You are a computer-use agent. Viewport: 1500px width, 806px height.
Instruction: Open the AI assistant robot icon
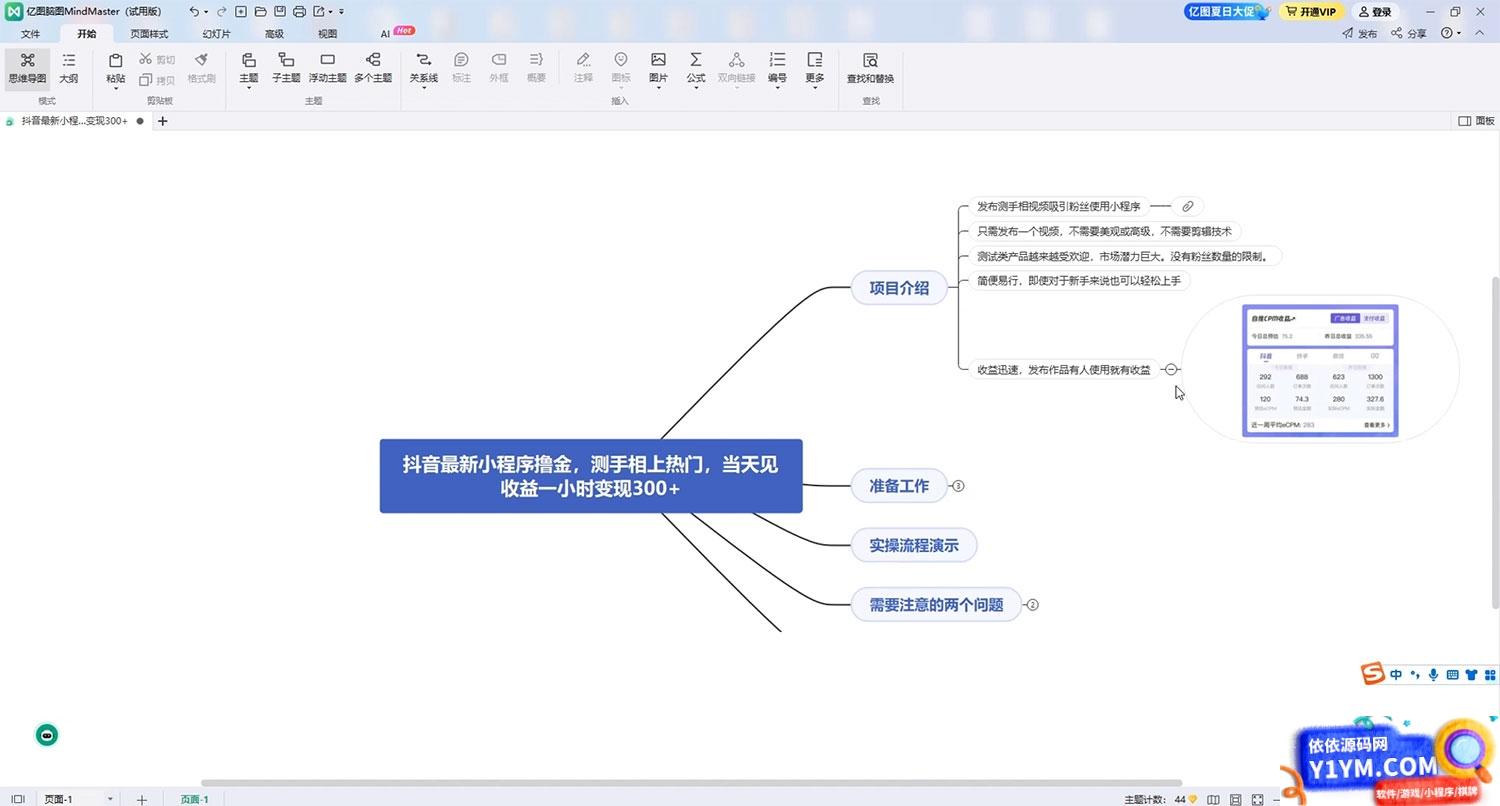[x=47, y=736]
